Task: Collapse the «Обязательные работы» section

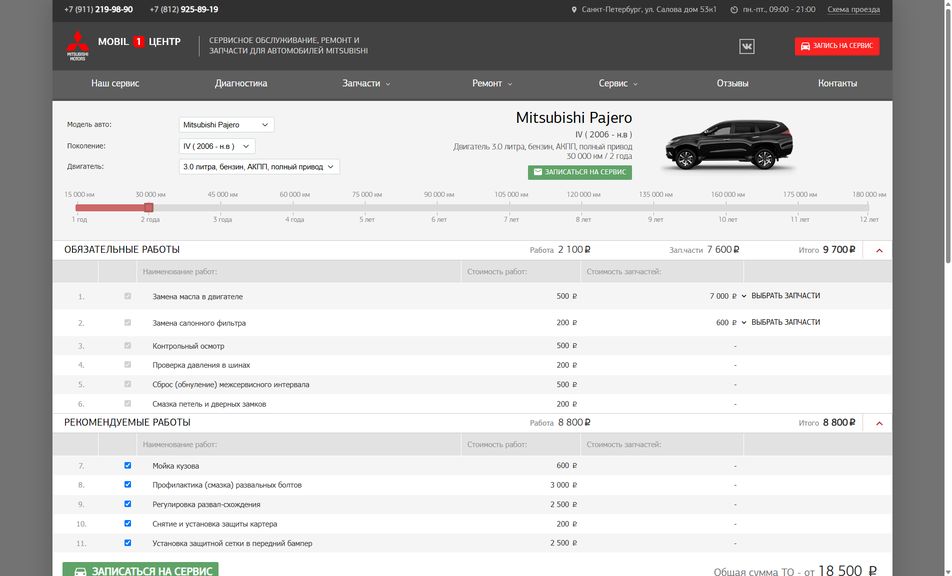Action: [879, 250]
